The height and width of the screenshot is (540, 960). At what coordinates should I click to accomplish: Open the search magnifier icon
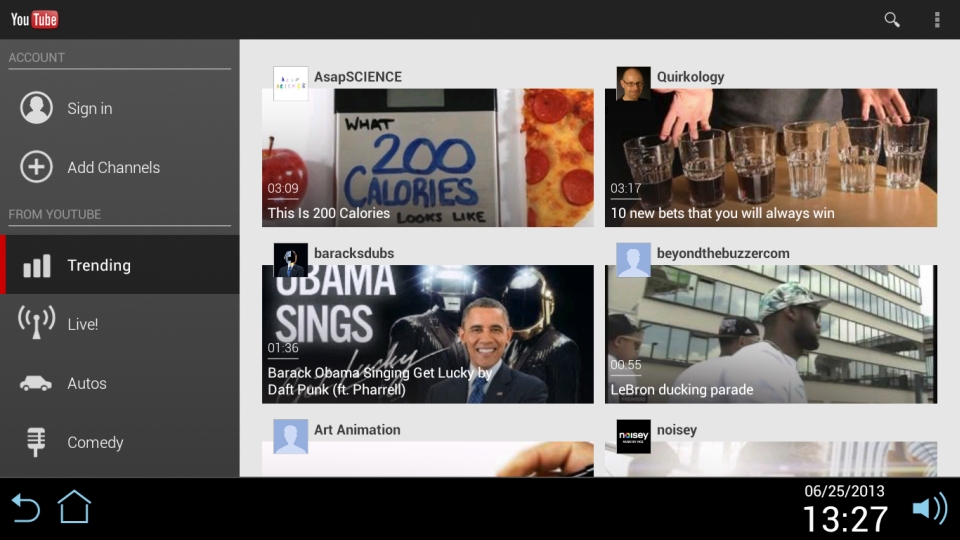[891, 20]
